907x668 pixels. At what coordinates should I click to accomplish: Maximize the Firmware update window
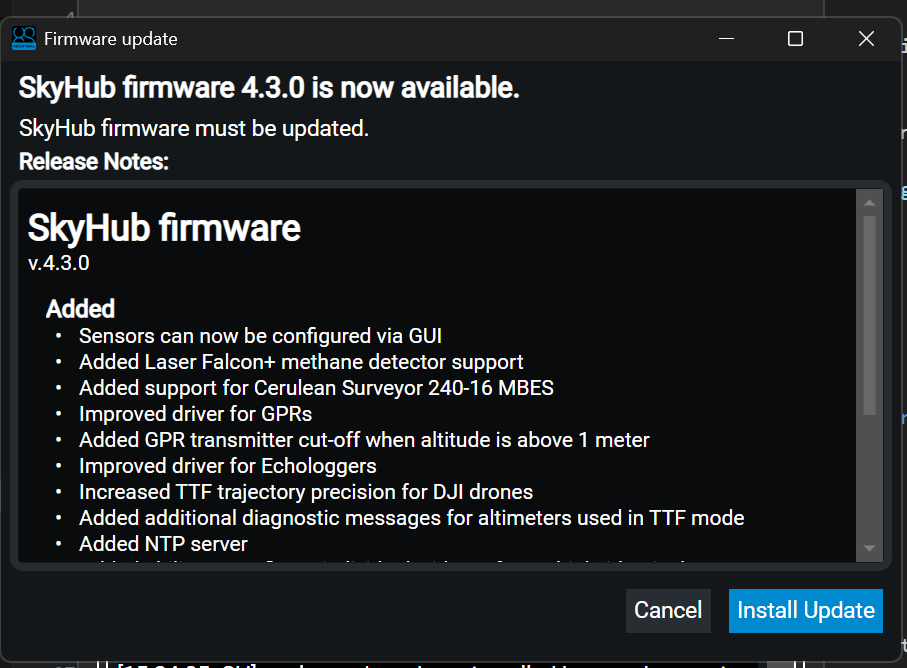coord(795,39)
